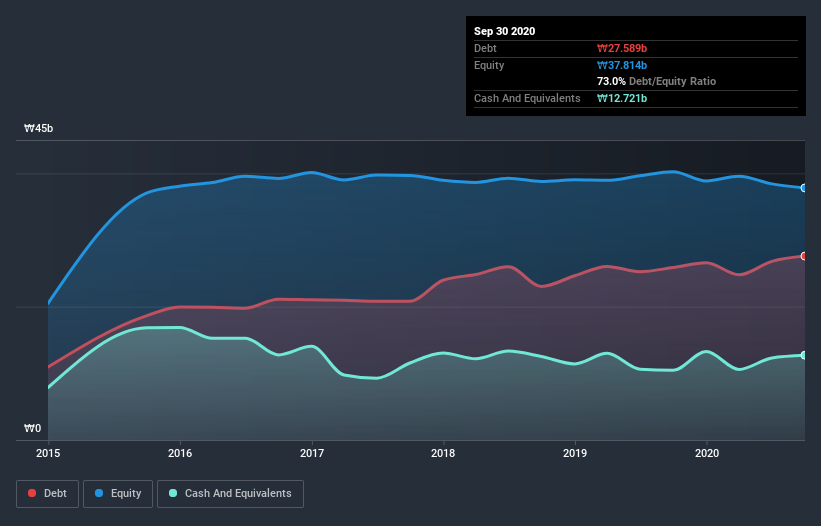Toggle the Debt series legend button
Image resolution: width=821 pixels, height=526 pixels.
pos(48,494)
